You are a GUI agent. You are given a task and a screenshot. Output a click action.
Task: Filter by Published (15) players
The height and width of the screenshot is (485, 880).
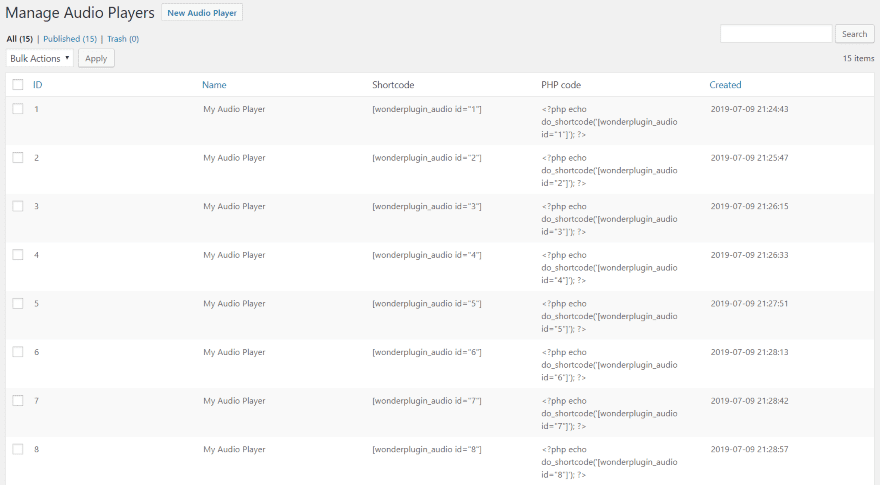pyautogui.click(x=70, y=39)
